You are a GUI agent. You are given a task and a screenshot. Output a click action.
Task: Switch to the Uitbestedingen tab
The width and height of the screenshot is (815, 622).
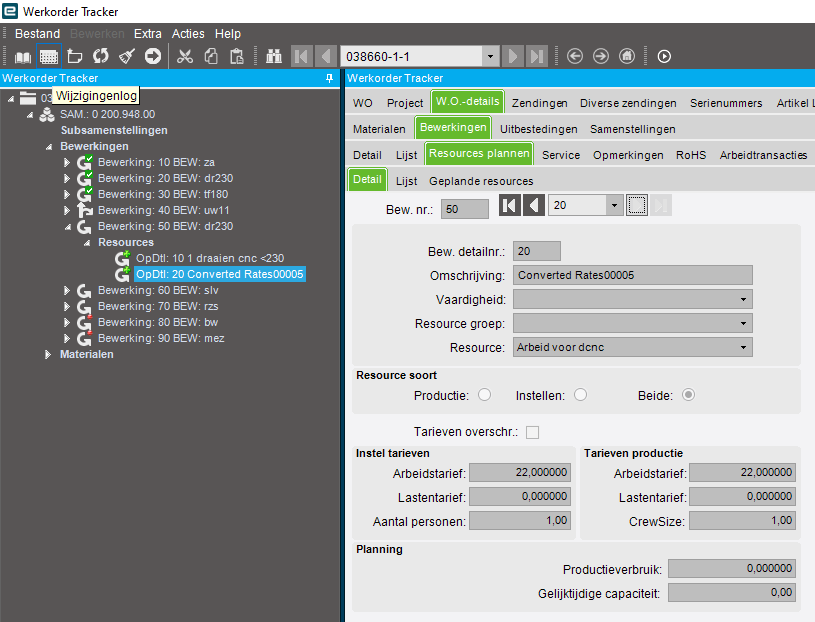click(538, 129)
